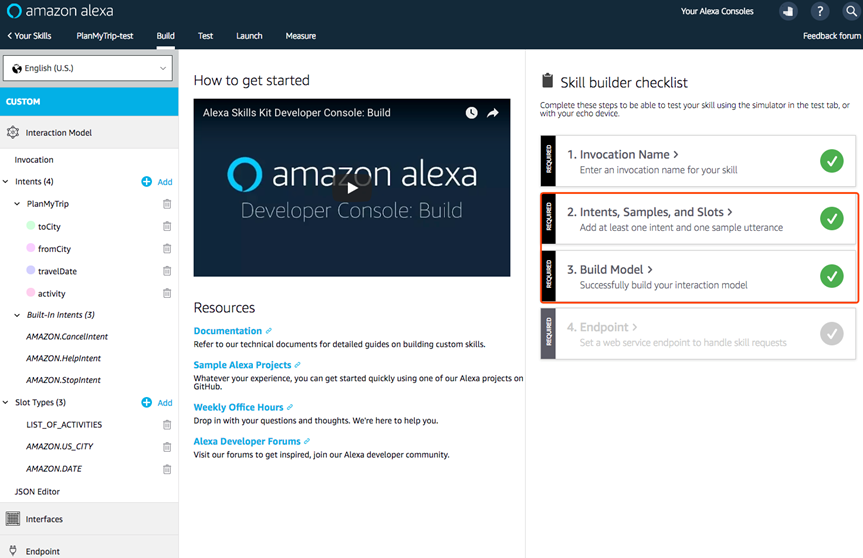This screenshot has width=863, height=558.
Task: Click the plus icon to add an intent
Action: tap(146, 182)
